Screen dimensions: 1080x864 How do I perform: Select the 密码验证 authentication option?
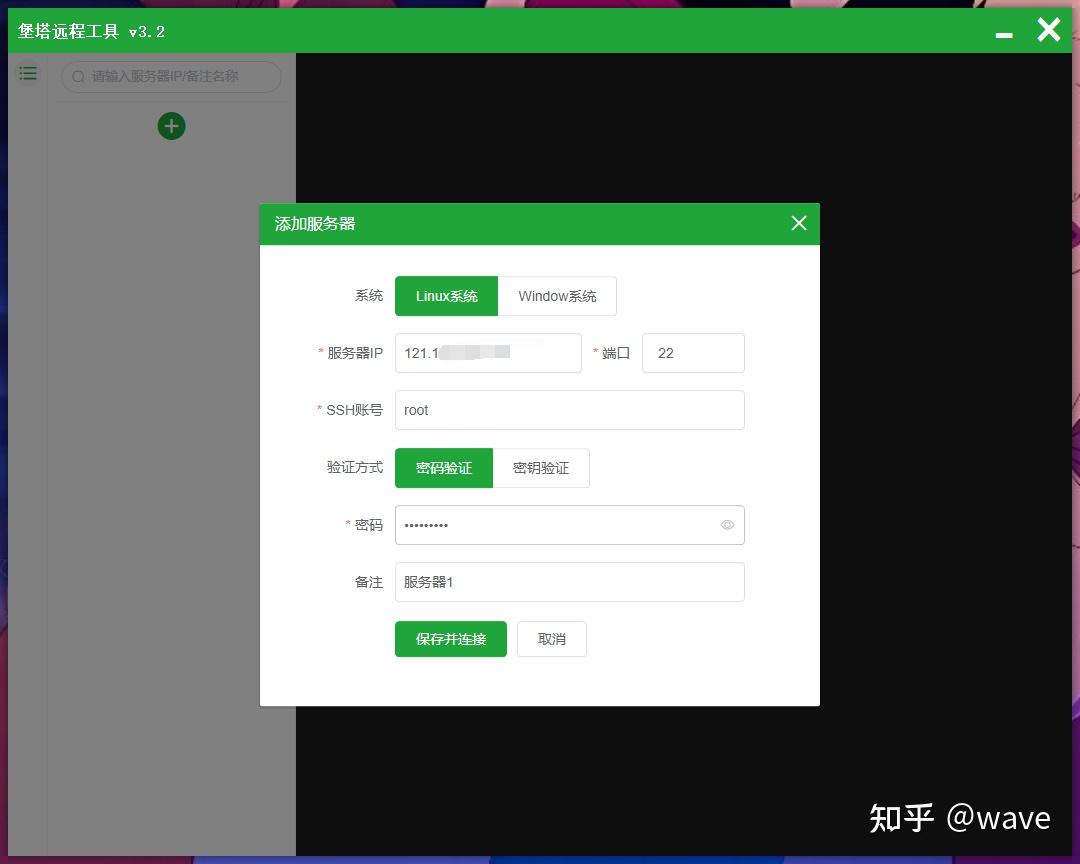tap(443, 467)
